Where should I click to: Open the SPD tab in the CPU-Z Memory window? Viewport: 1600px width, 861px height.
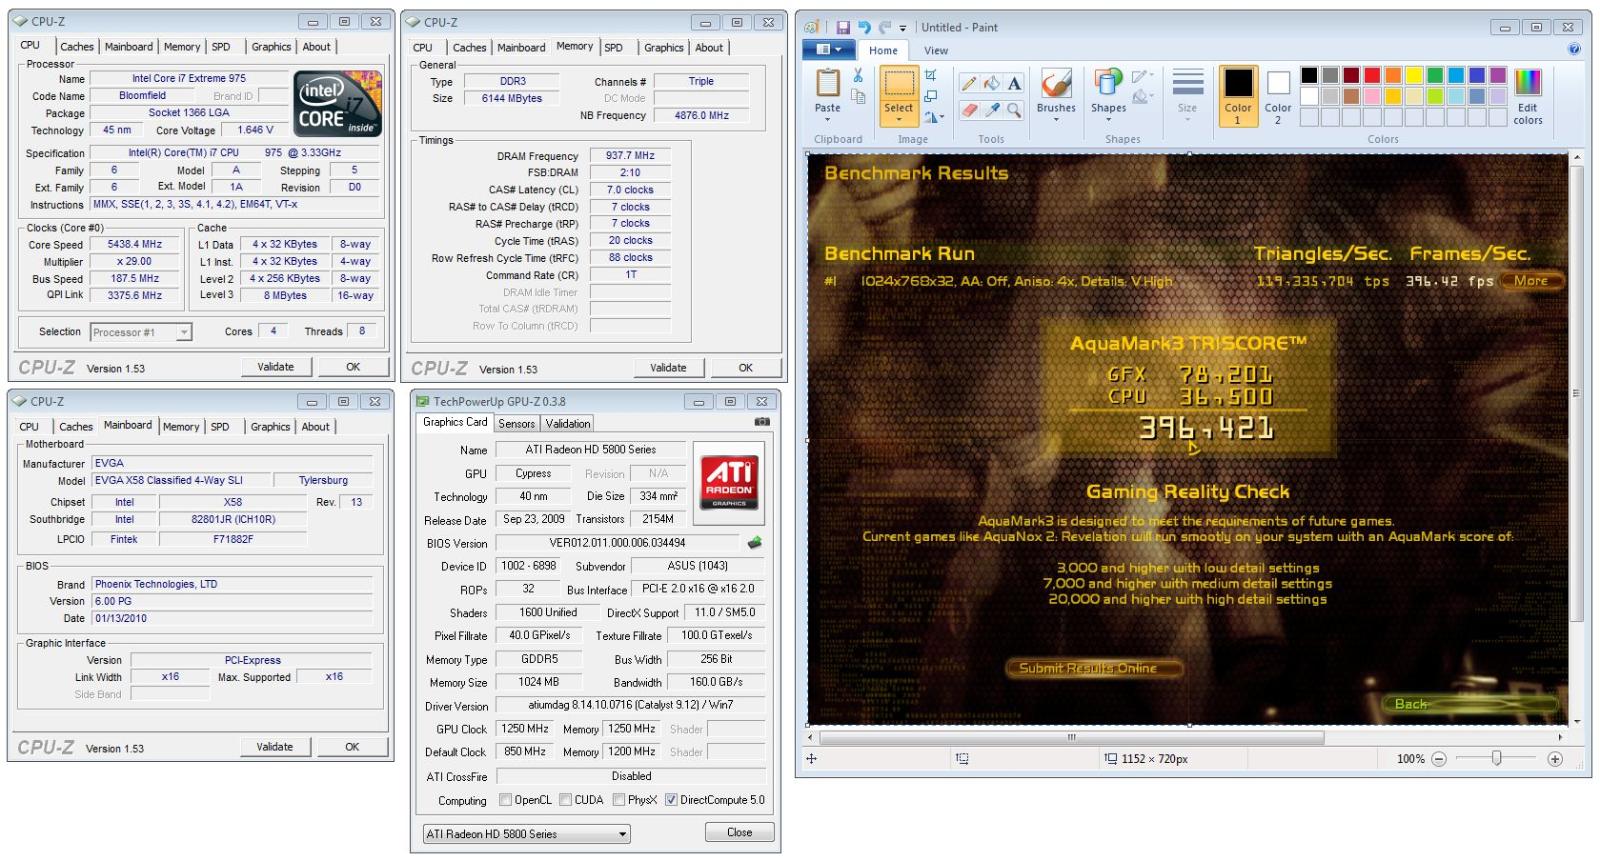[x=614, y=48]
